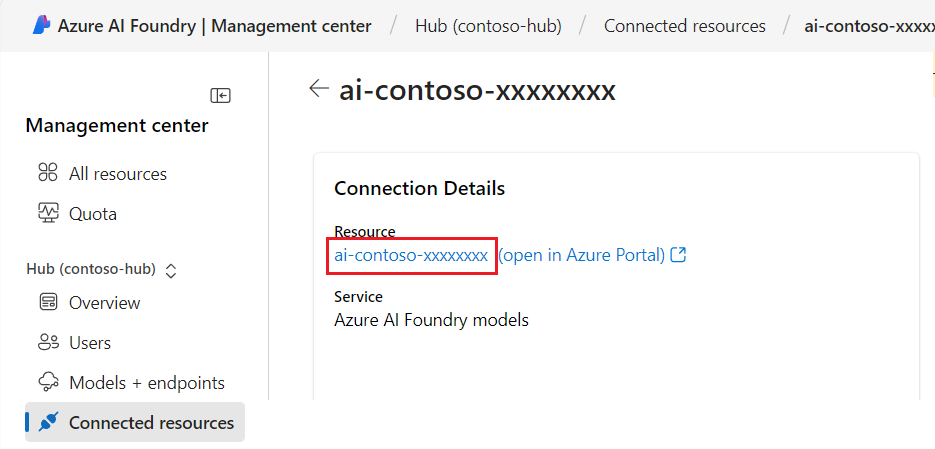Image resolution: width=935 pixels, height=449 pixels.
Task: Click the Overview icon in sidebar
Action: [48, 302]
